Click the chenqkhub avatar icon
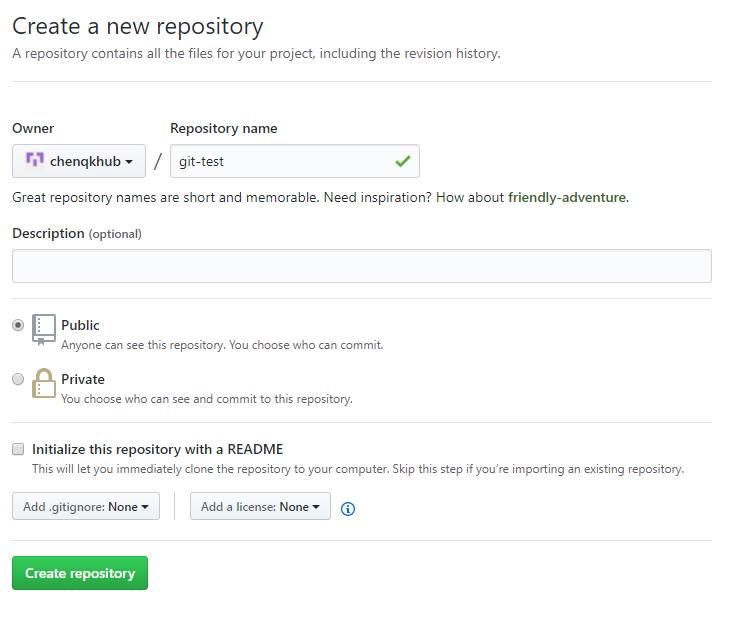733x621 pixels. [x=35, y=160]
